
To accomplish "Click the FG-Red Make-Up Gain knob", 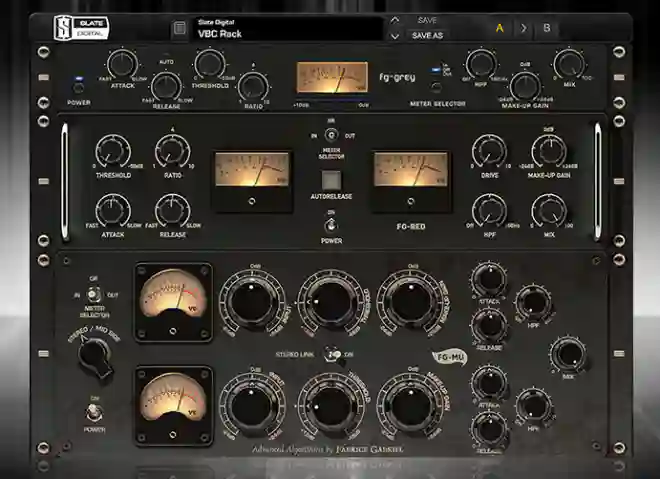I will (549, 152).
